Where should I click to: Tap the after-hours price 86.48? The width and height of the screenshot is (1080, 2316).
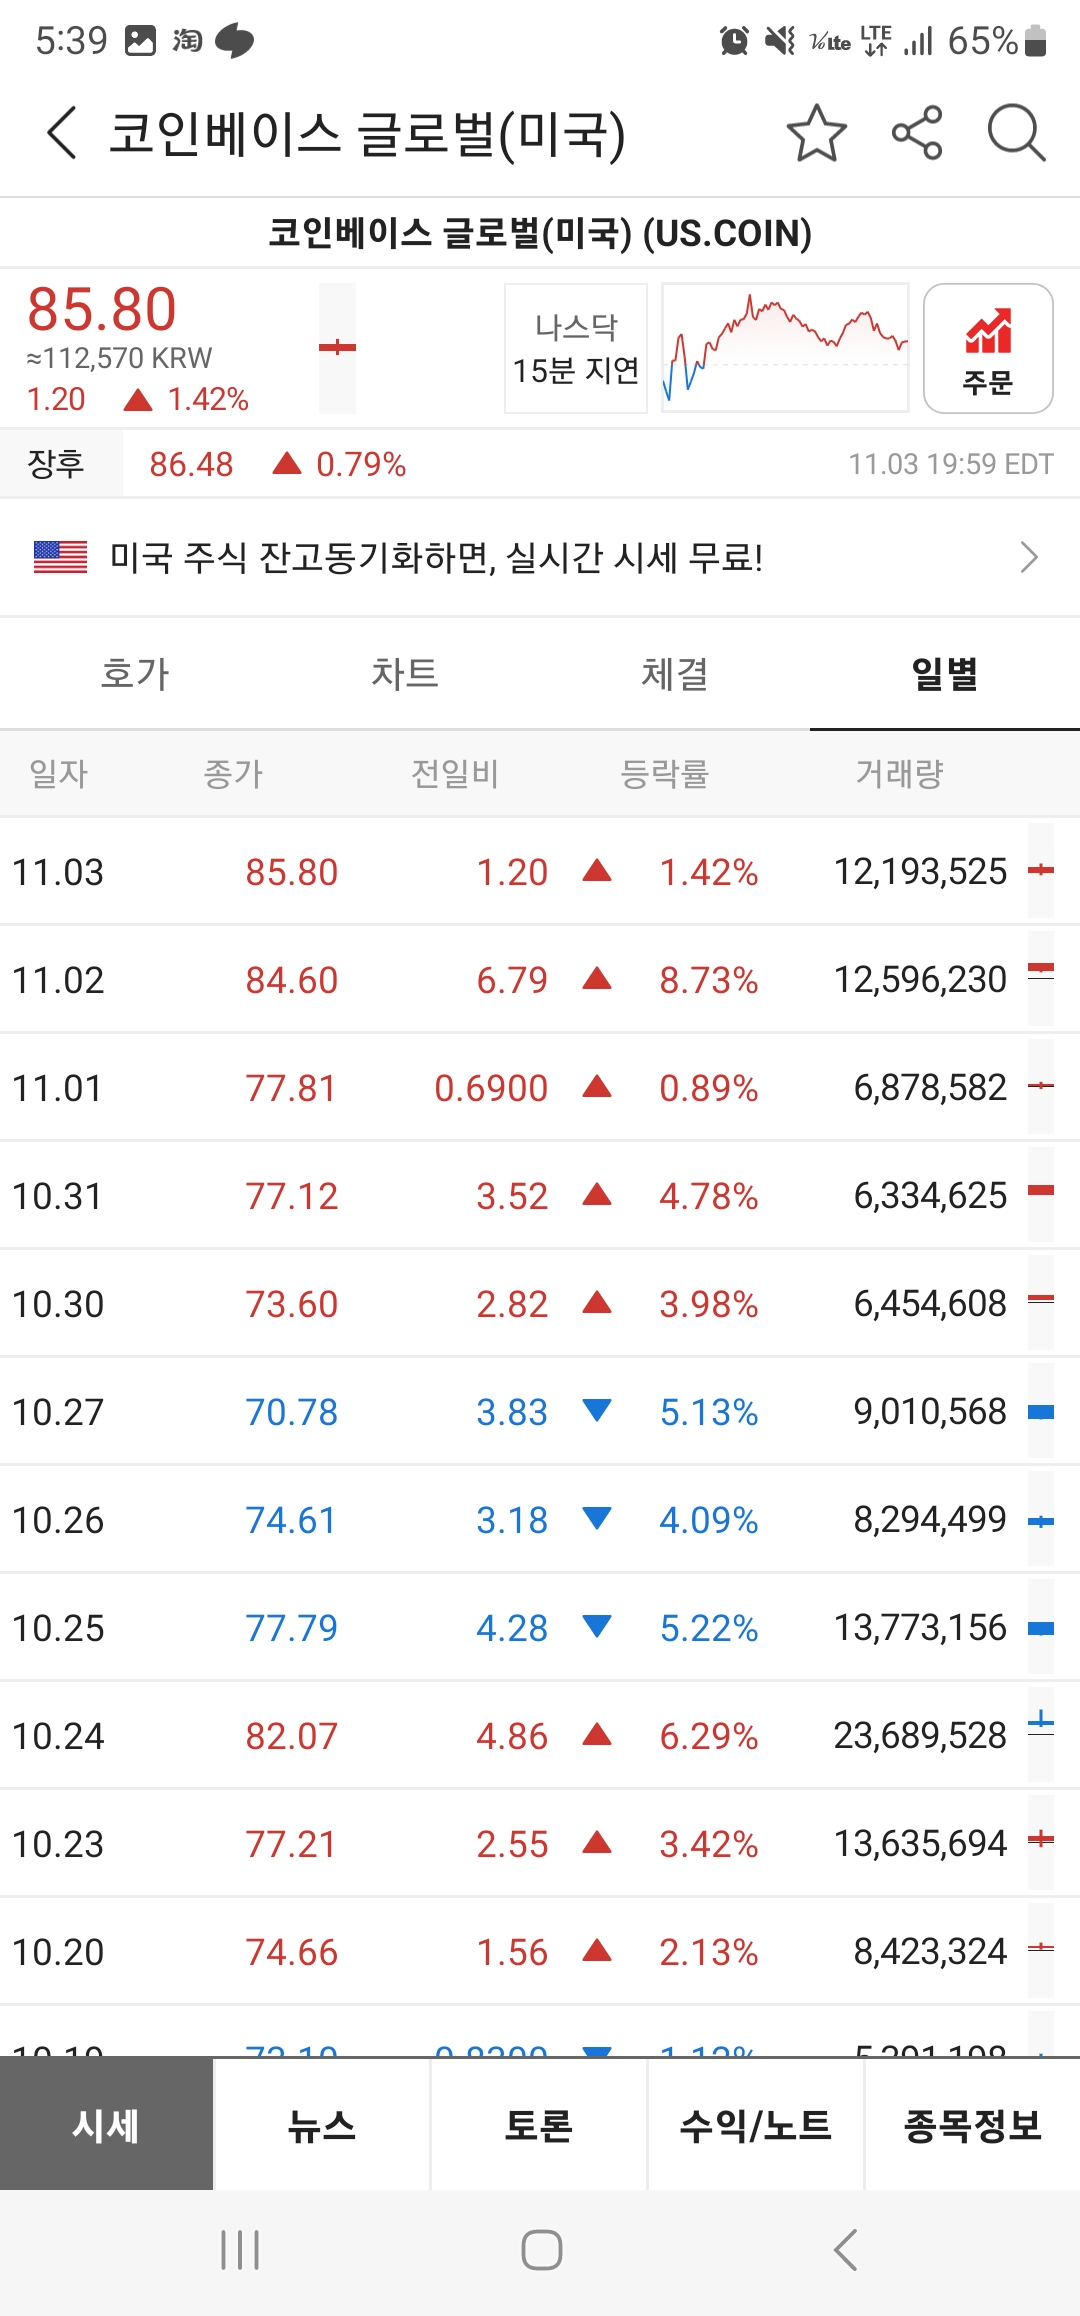click(191, 464)
